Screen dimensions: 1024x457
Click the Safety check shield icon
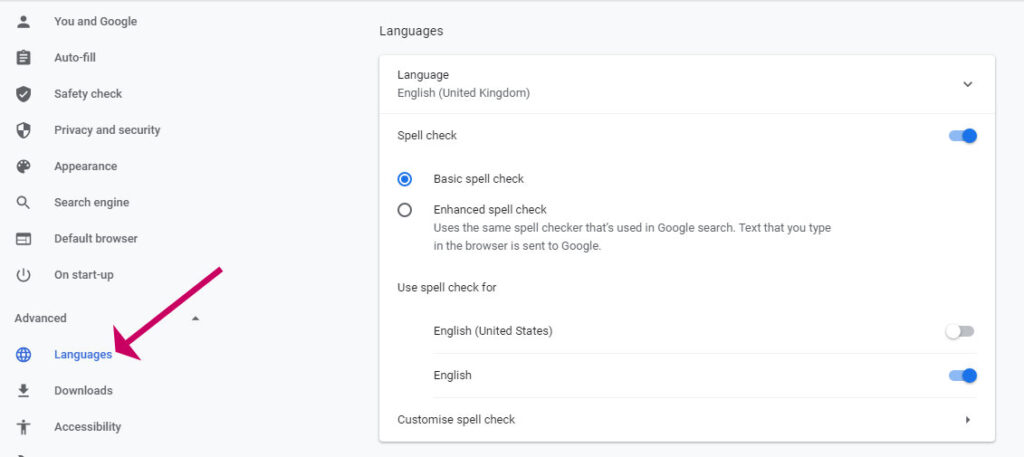click(24, 94)
